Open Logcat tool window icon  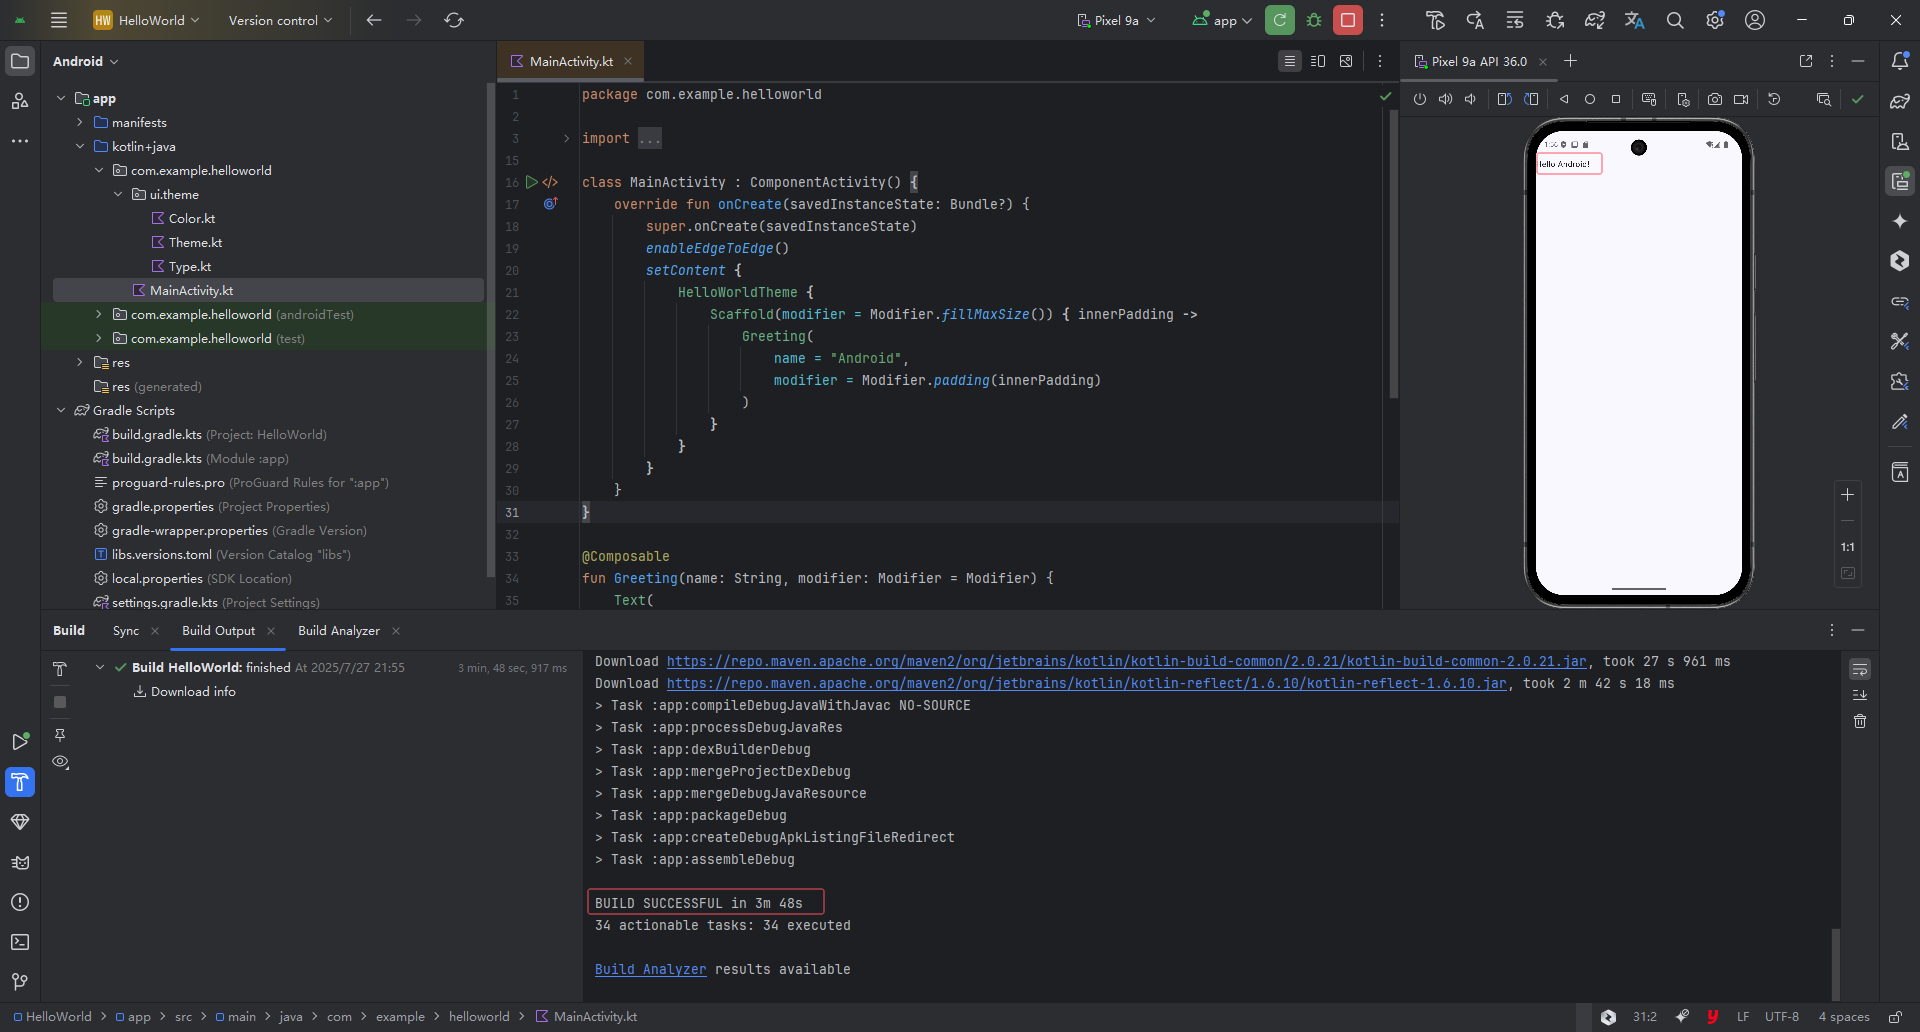(x=20, y=862)
